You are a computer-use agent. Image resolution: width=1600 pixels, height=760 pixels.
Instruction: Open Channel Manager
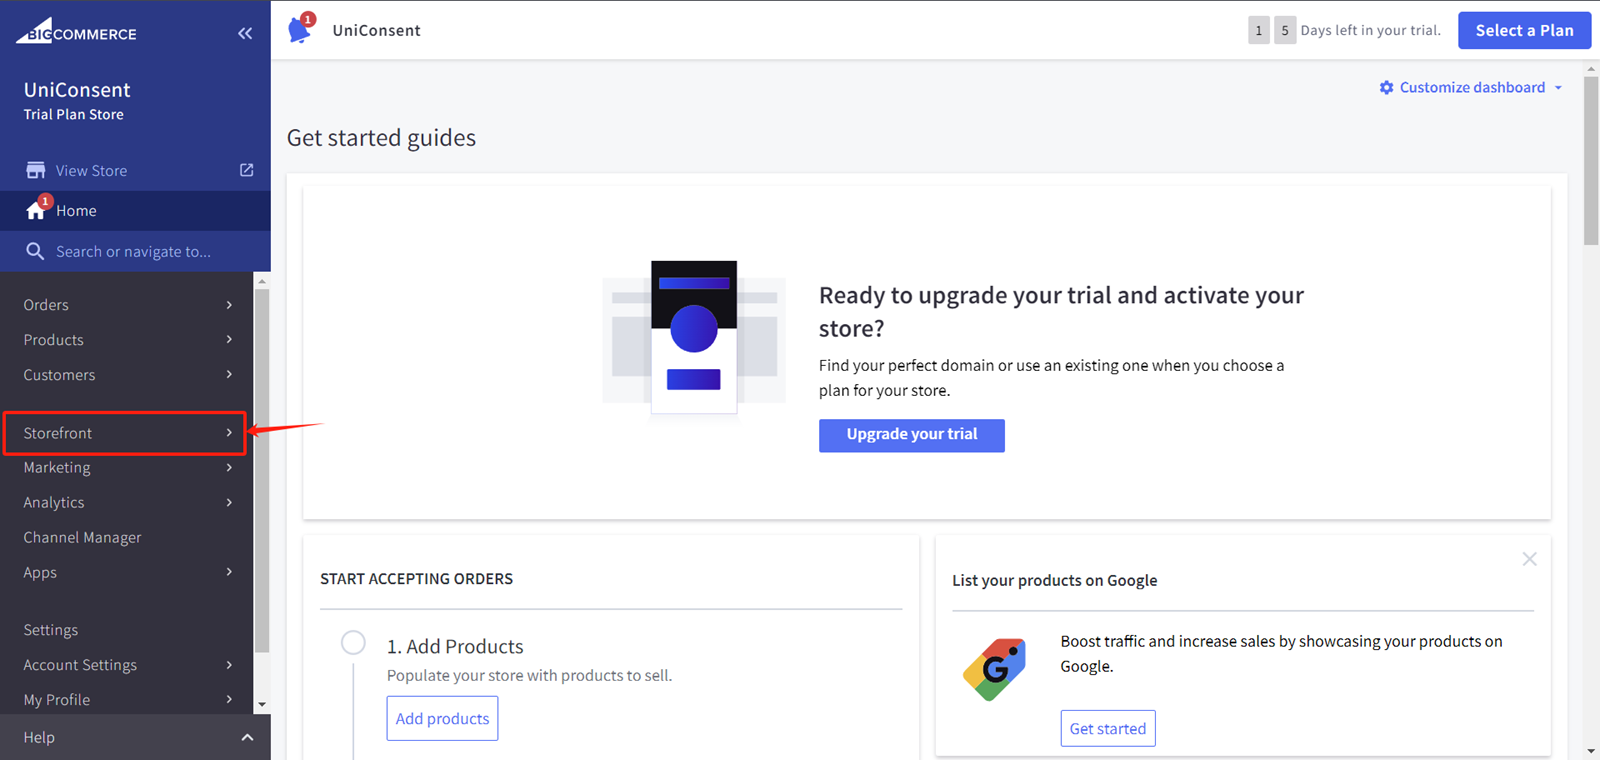[x=127, y=537]
